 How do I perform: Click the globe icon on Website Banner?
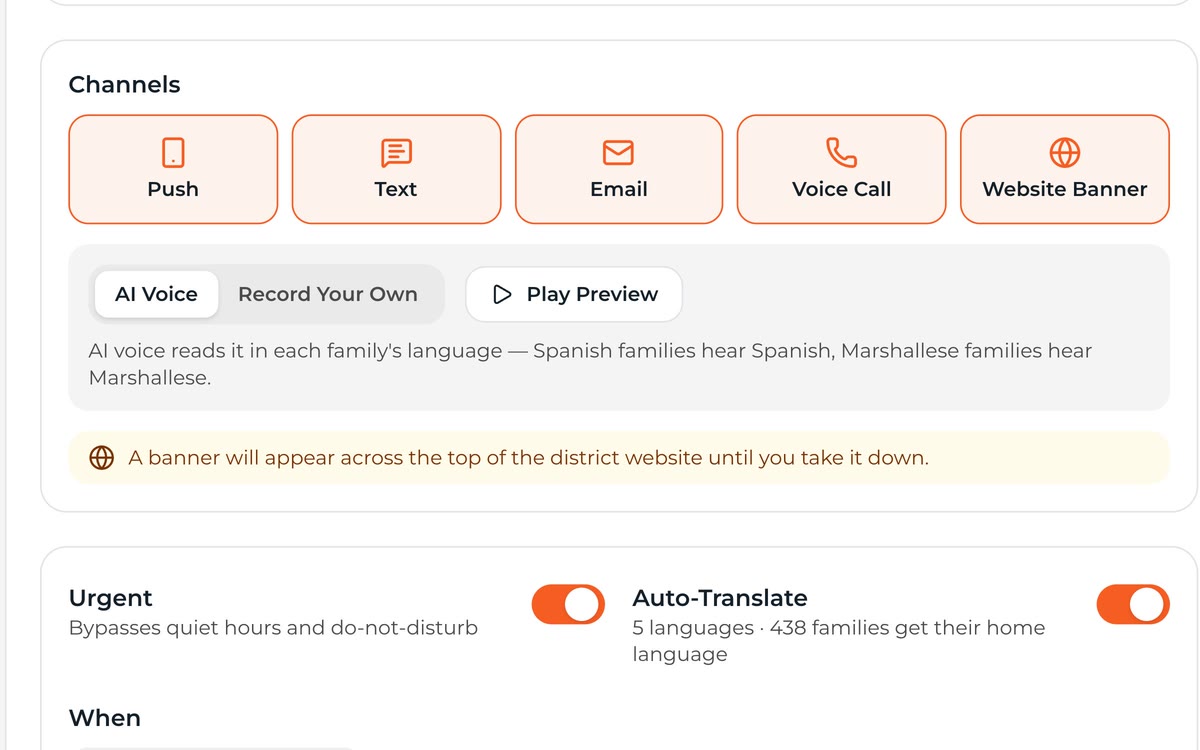(x=1065, y=152)
